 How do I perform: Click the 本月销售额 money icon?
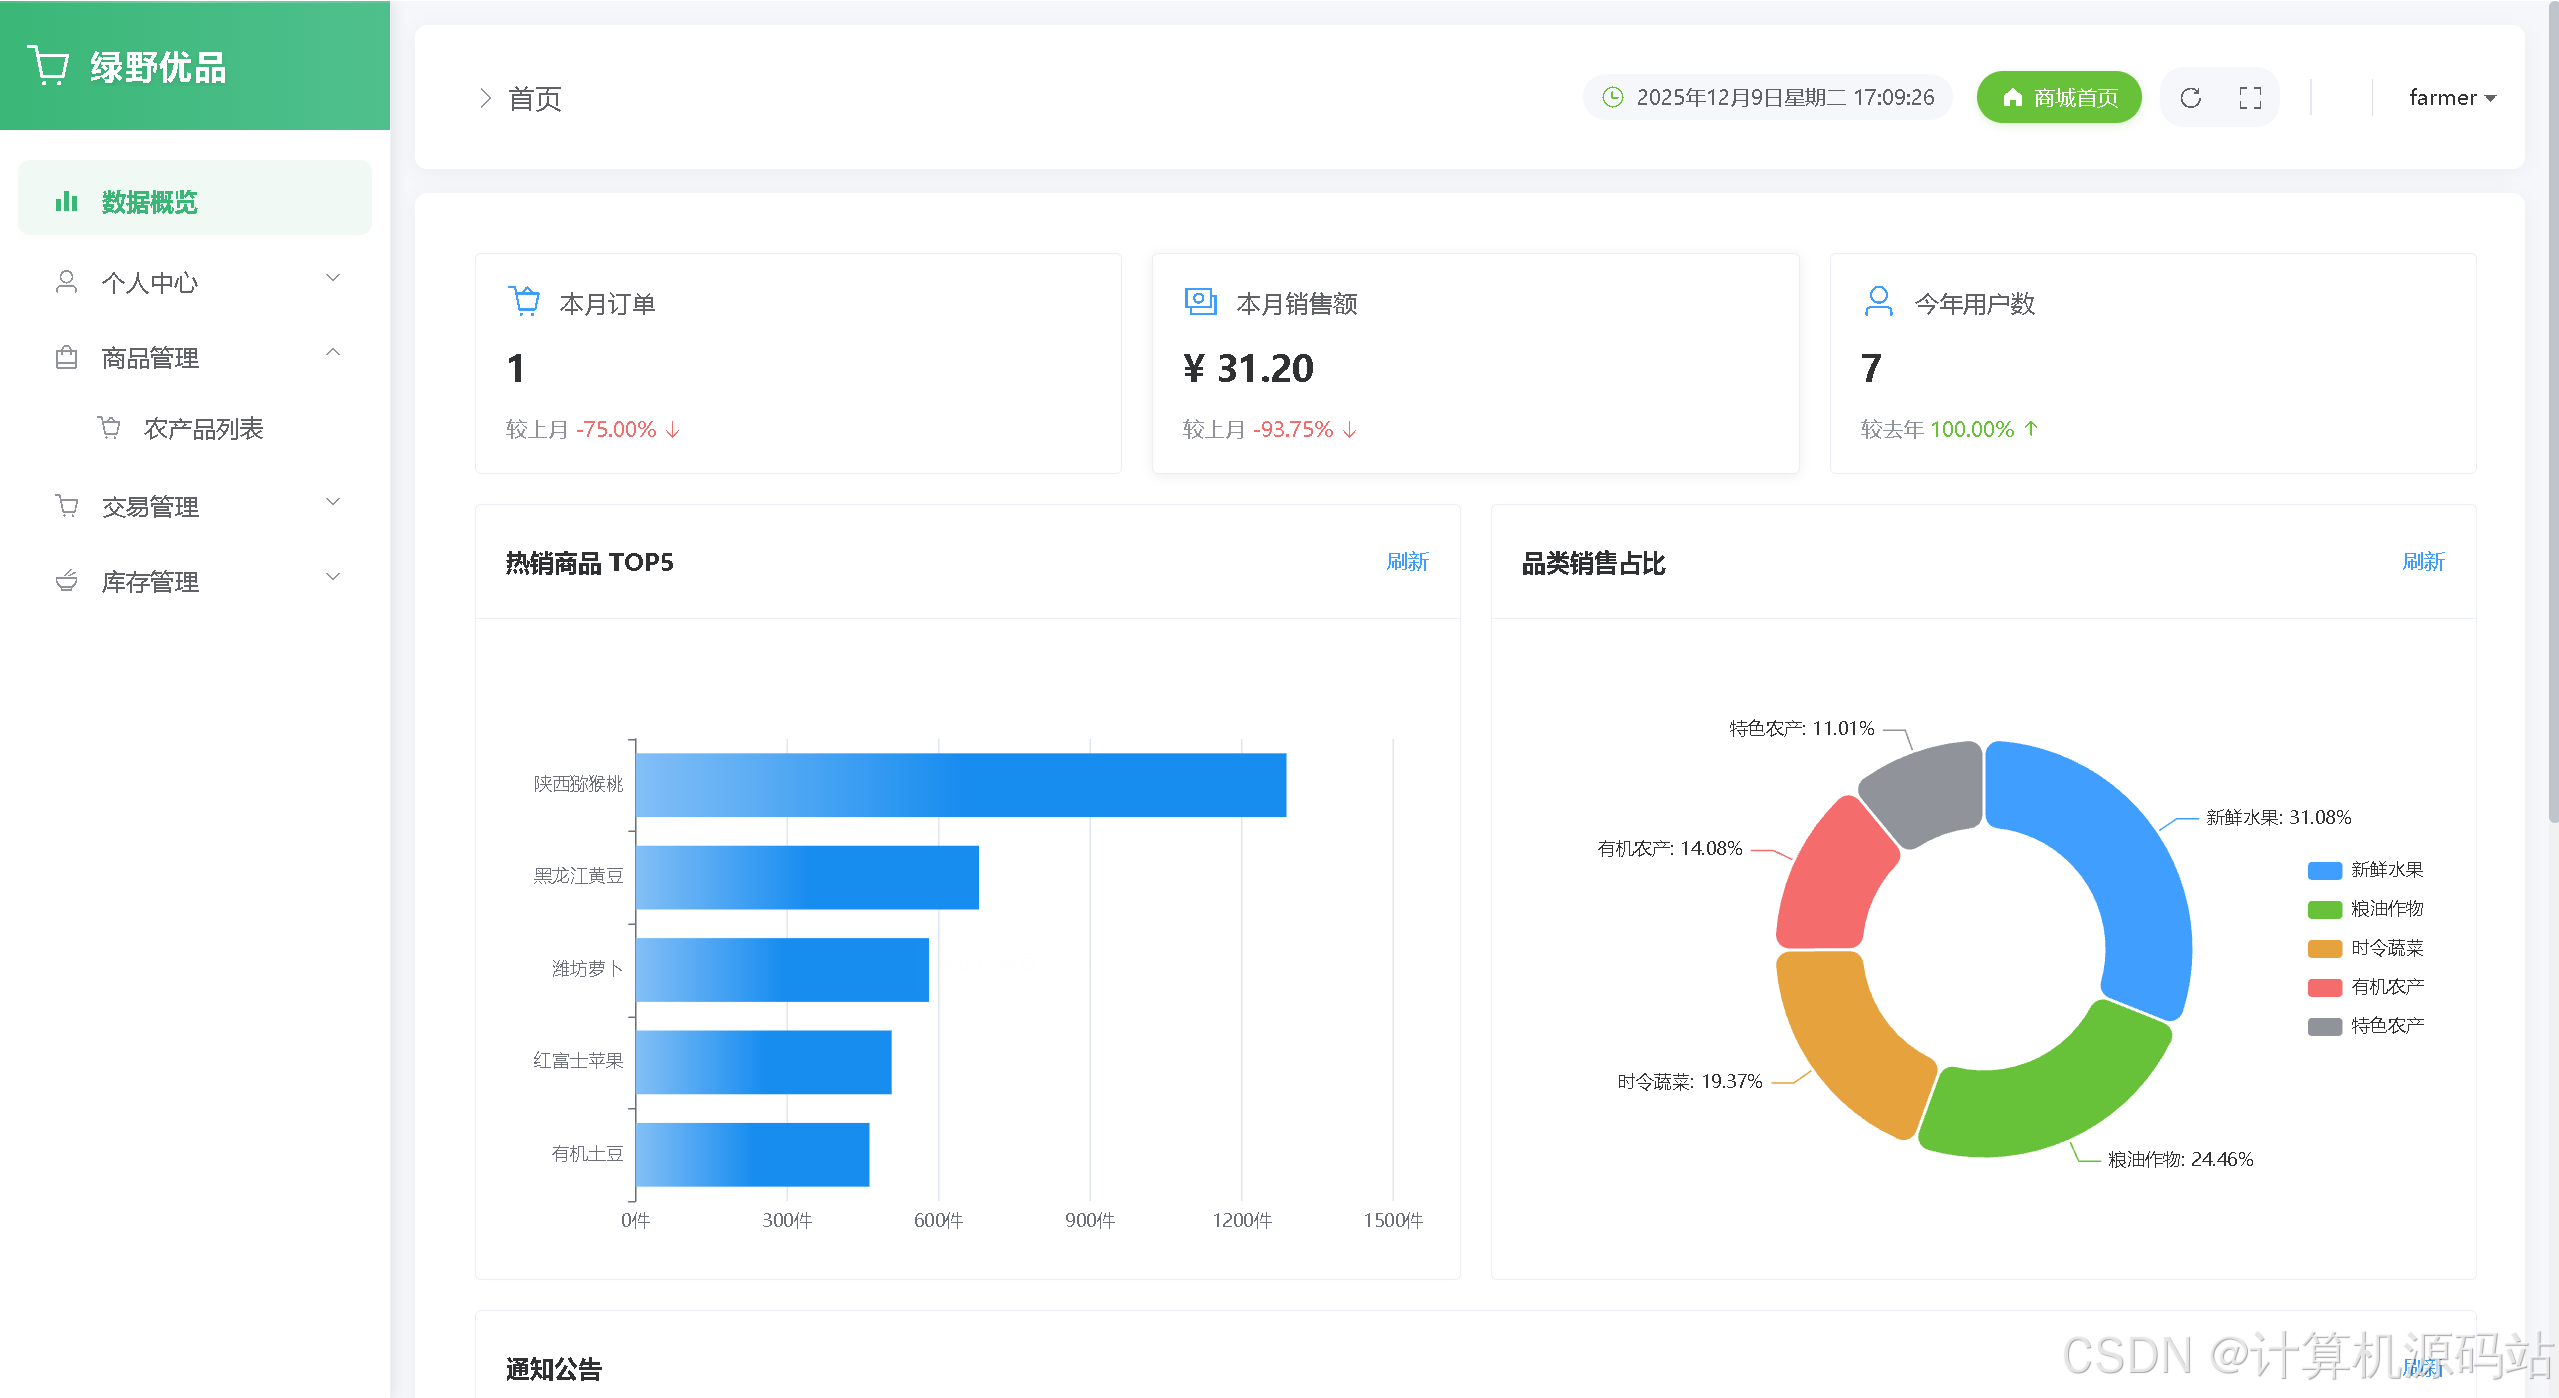point(1200,301)
